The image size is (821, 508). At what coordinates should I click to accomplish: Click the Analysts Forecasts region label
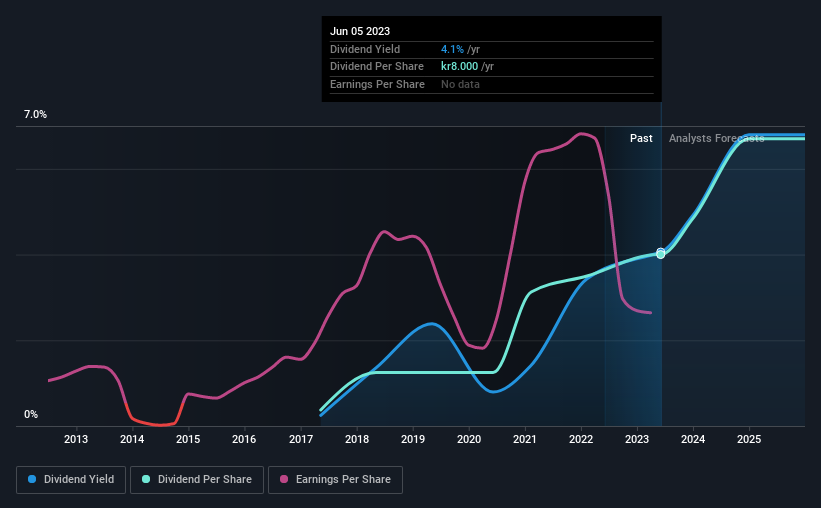click(x=716, y=138)
